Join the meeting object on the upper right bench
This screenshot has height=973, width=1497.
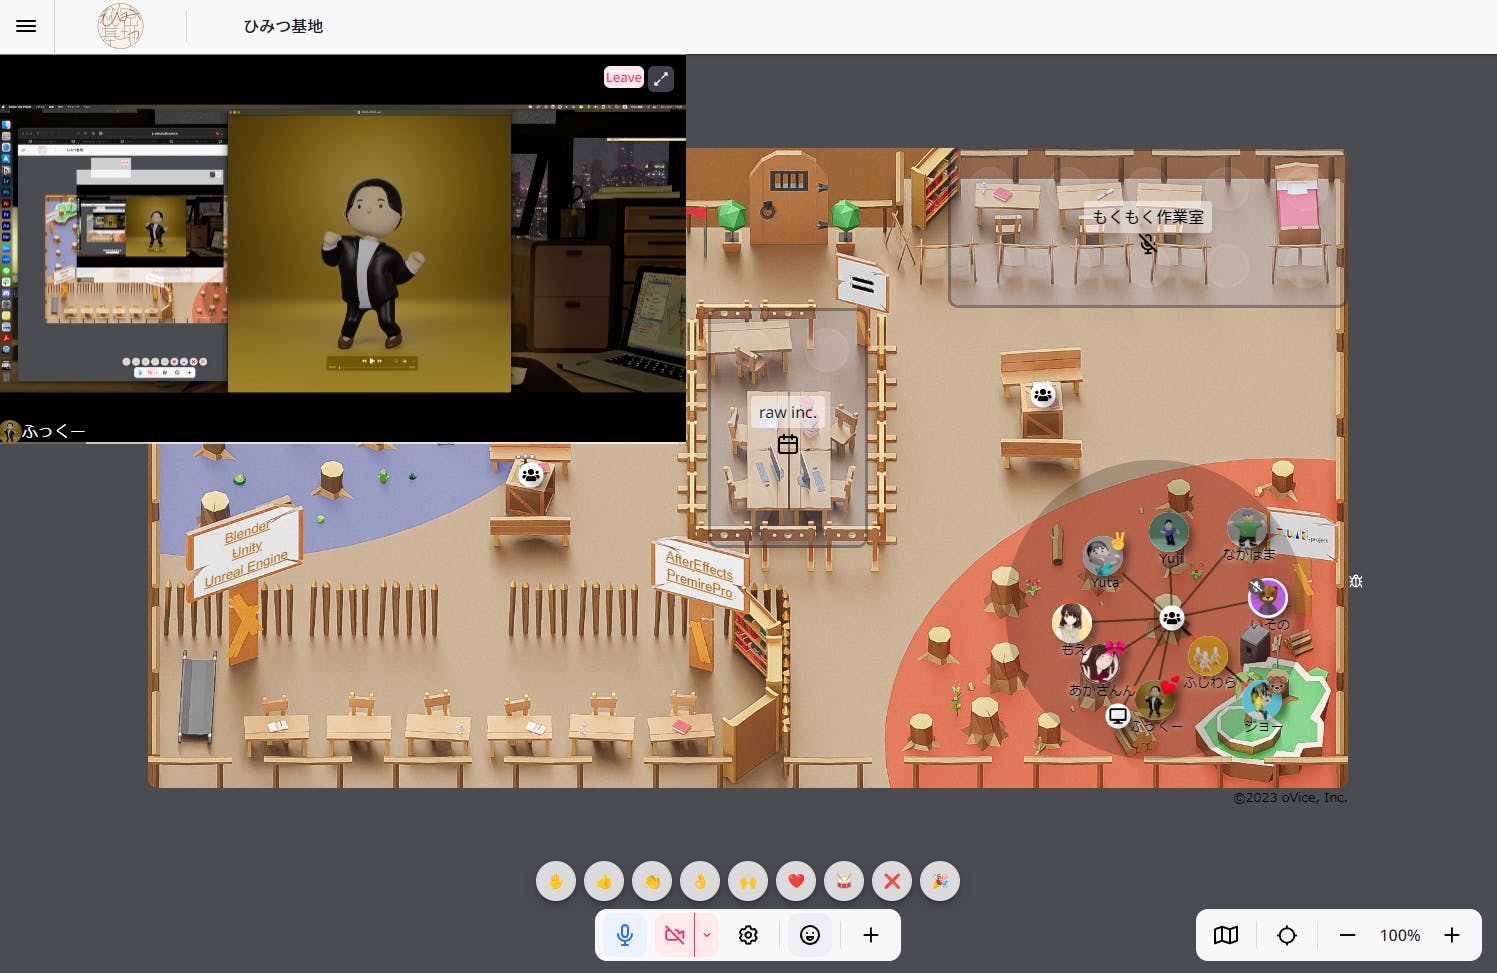tap(1043, 395)
